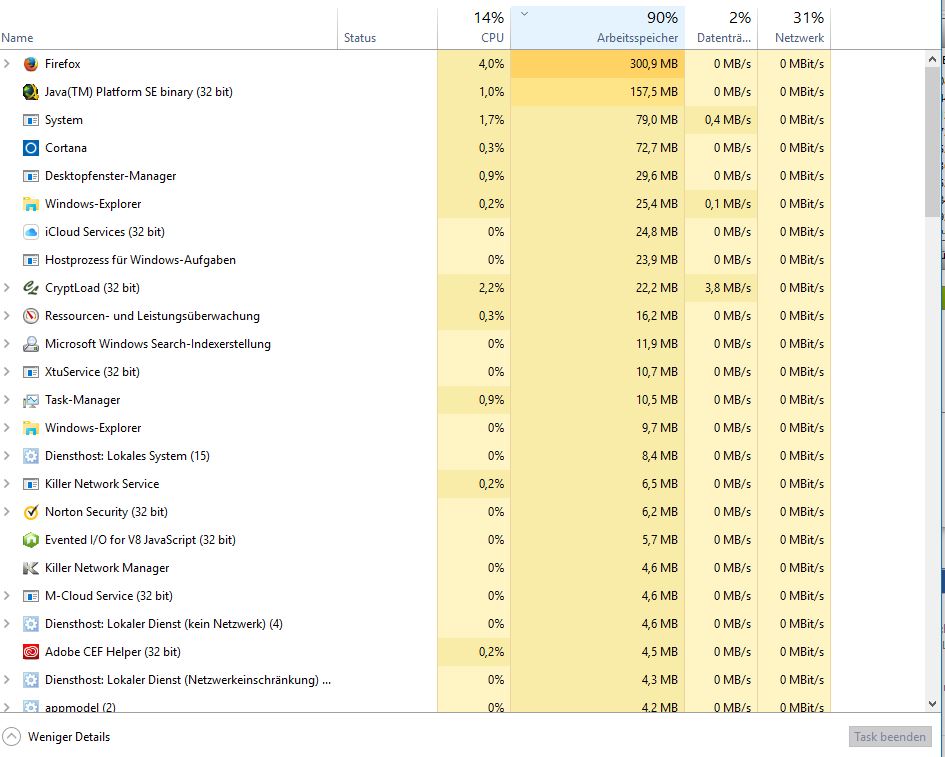Click the folder icon of Windows-Explorer using 25,4 MB
The height and width of the screenshot is (757, 945).
click(31, 204)
